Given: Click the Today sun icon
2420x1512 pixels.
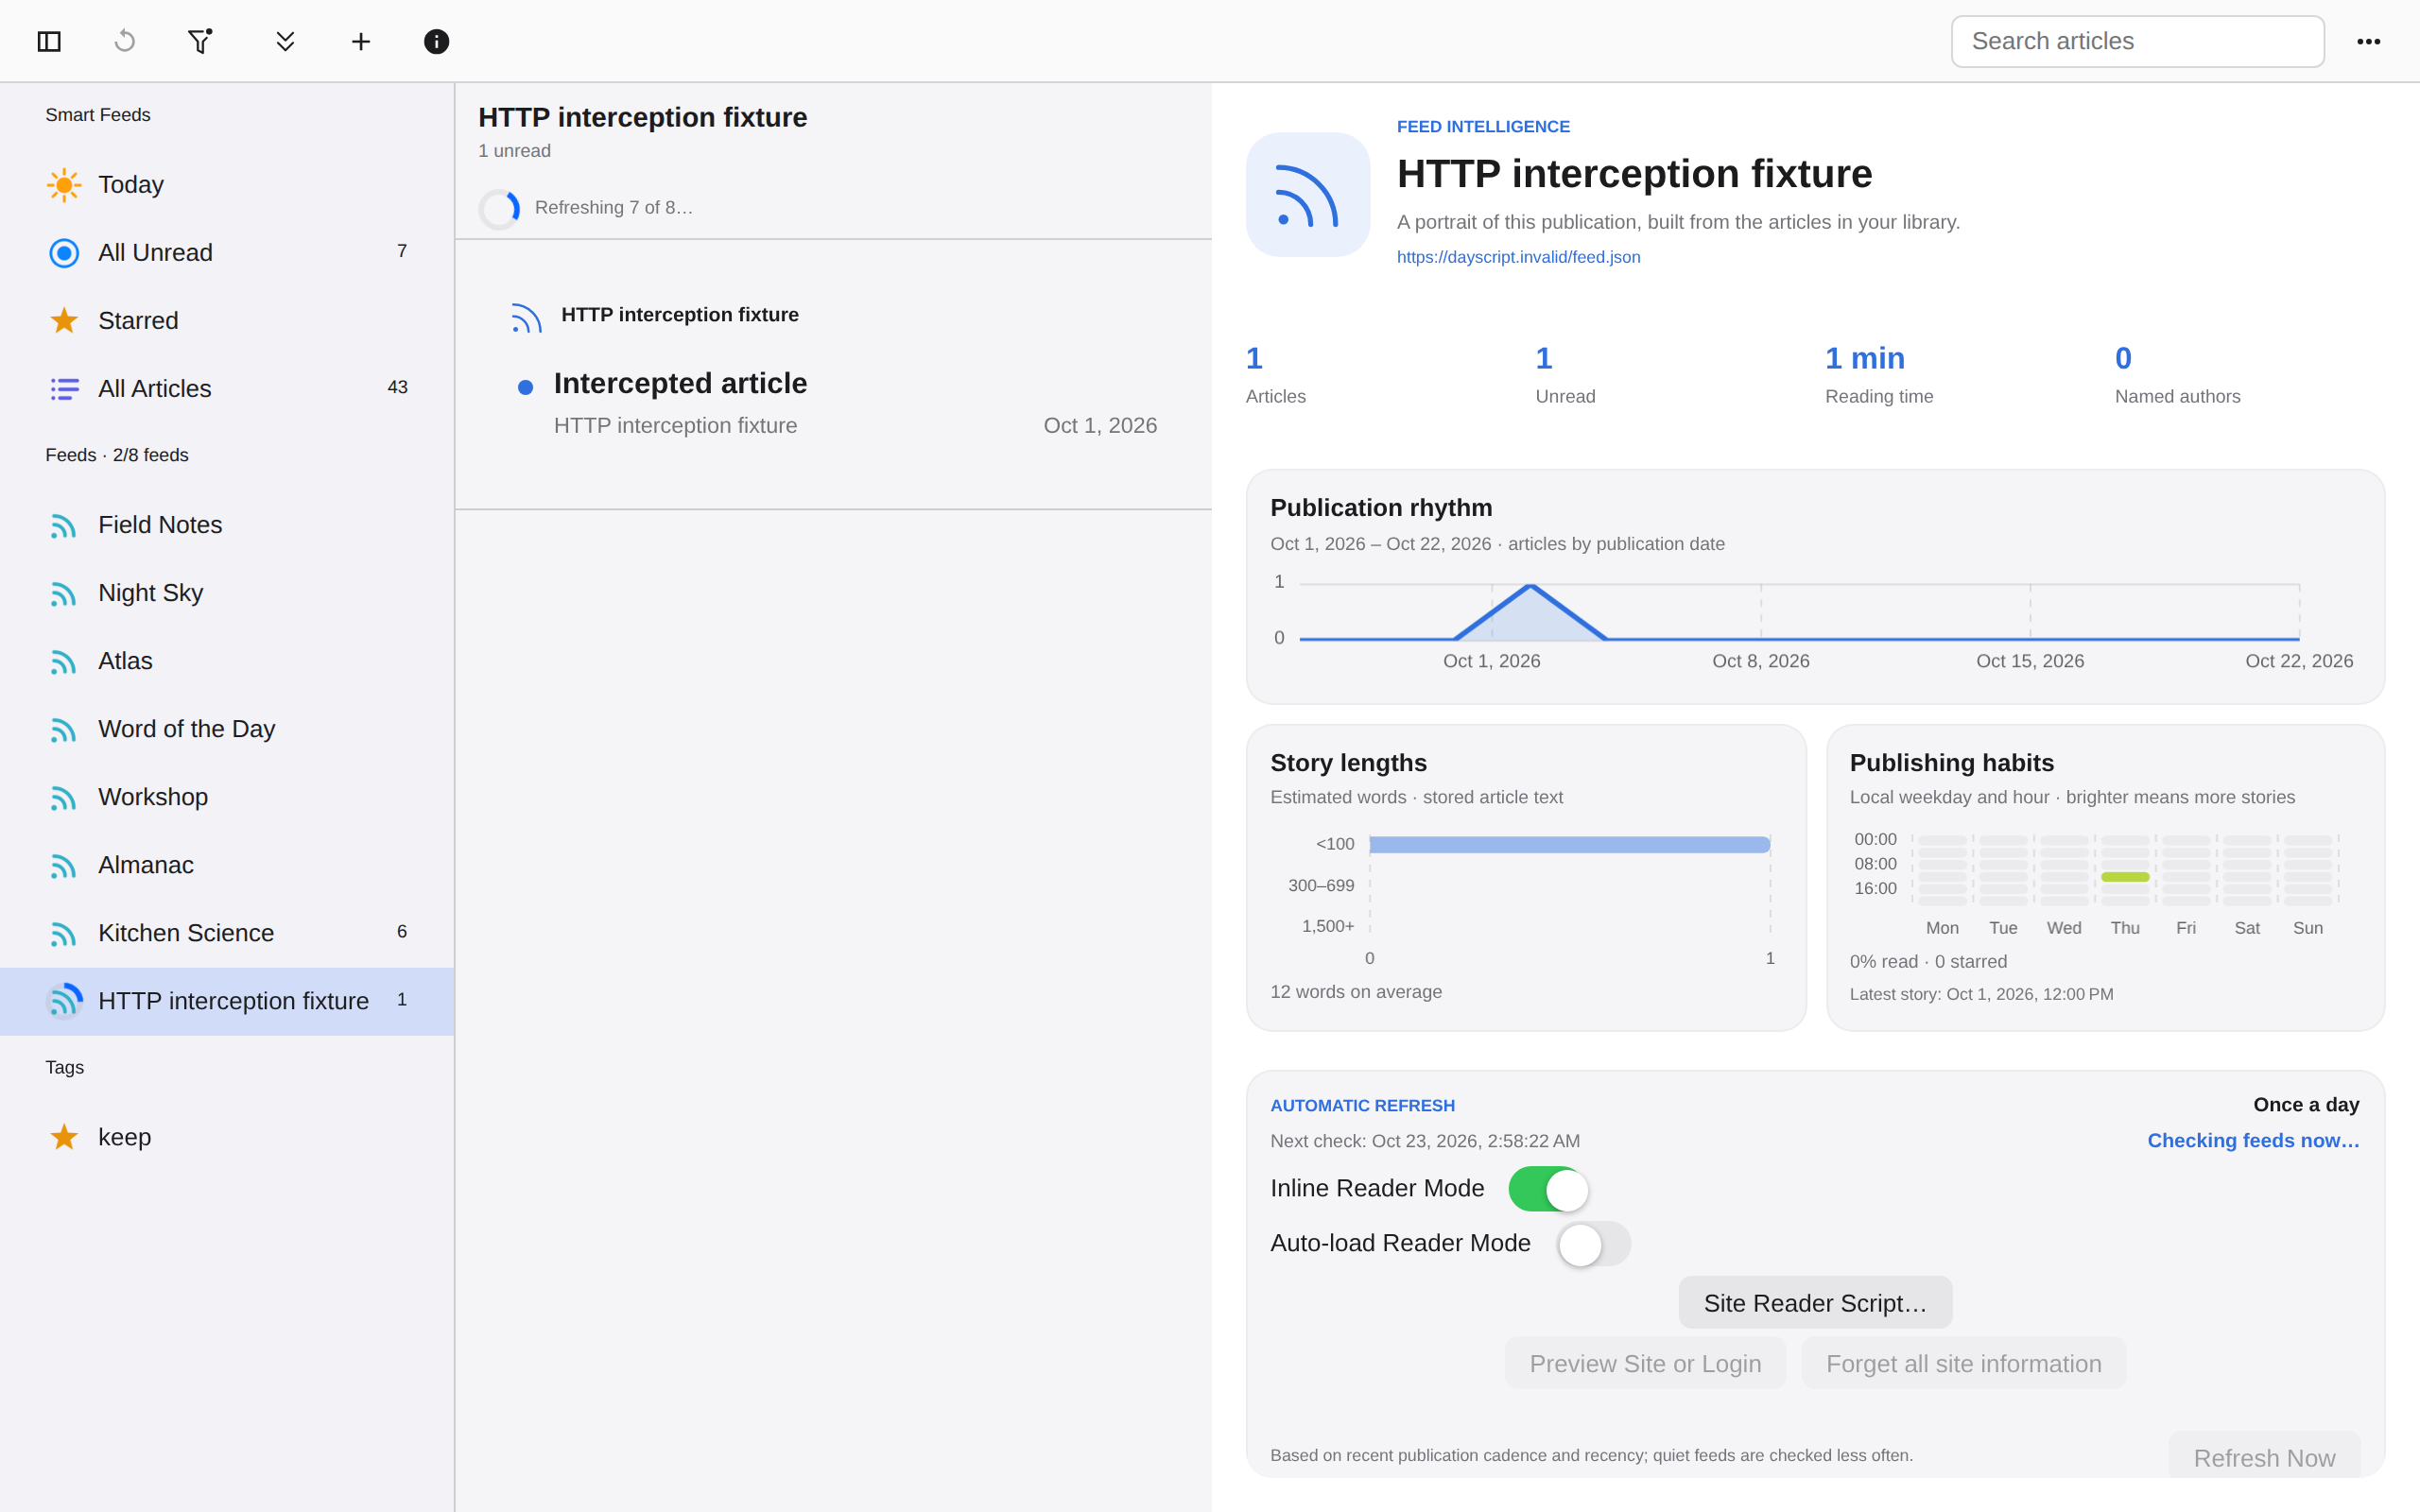Looking at the screenshot, I should point(64,185).
